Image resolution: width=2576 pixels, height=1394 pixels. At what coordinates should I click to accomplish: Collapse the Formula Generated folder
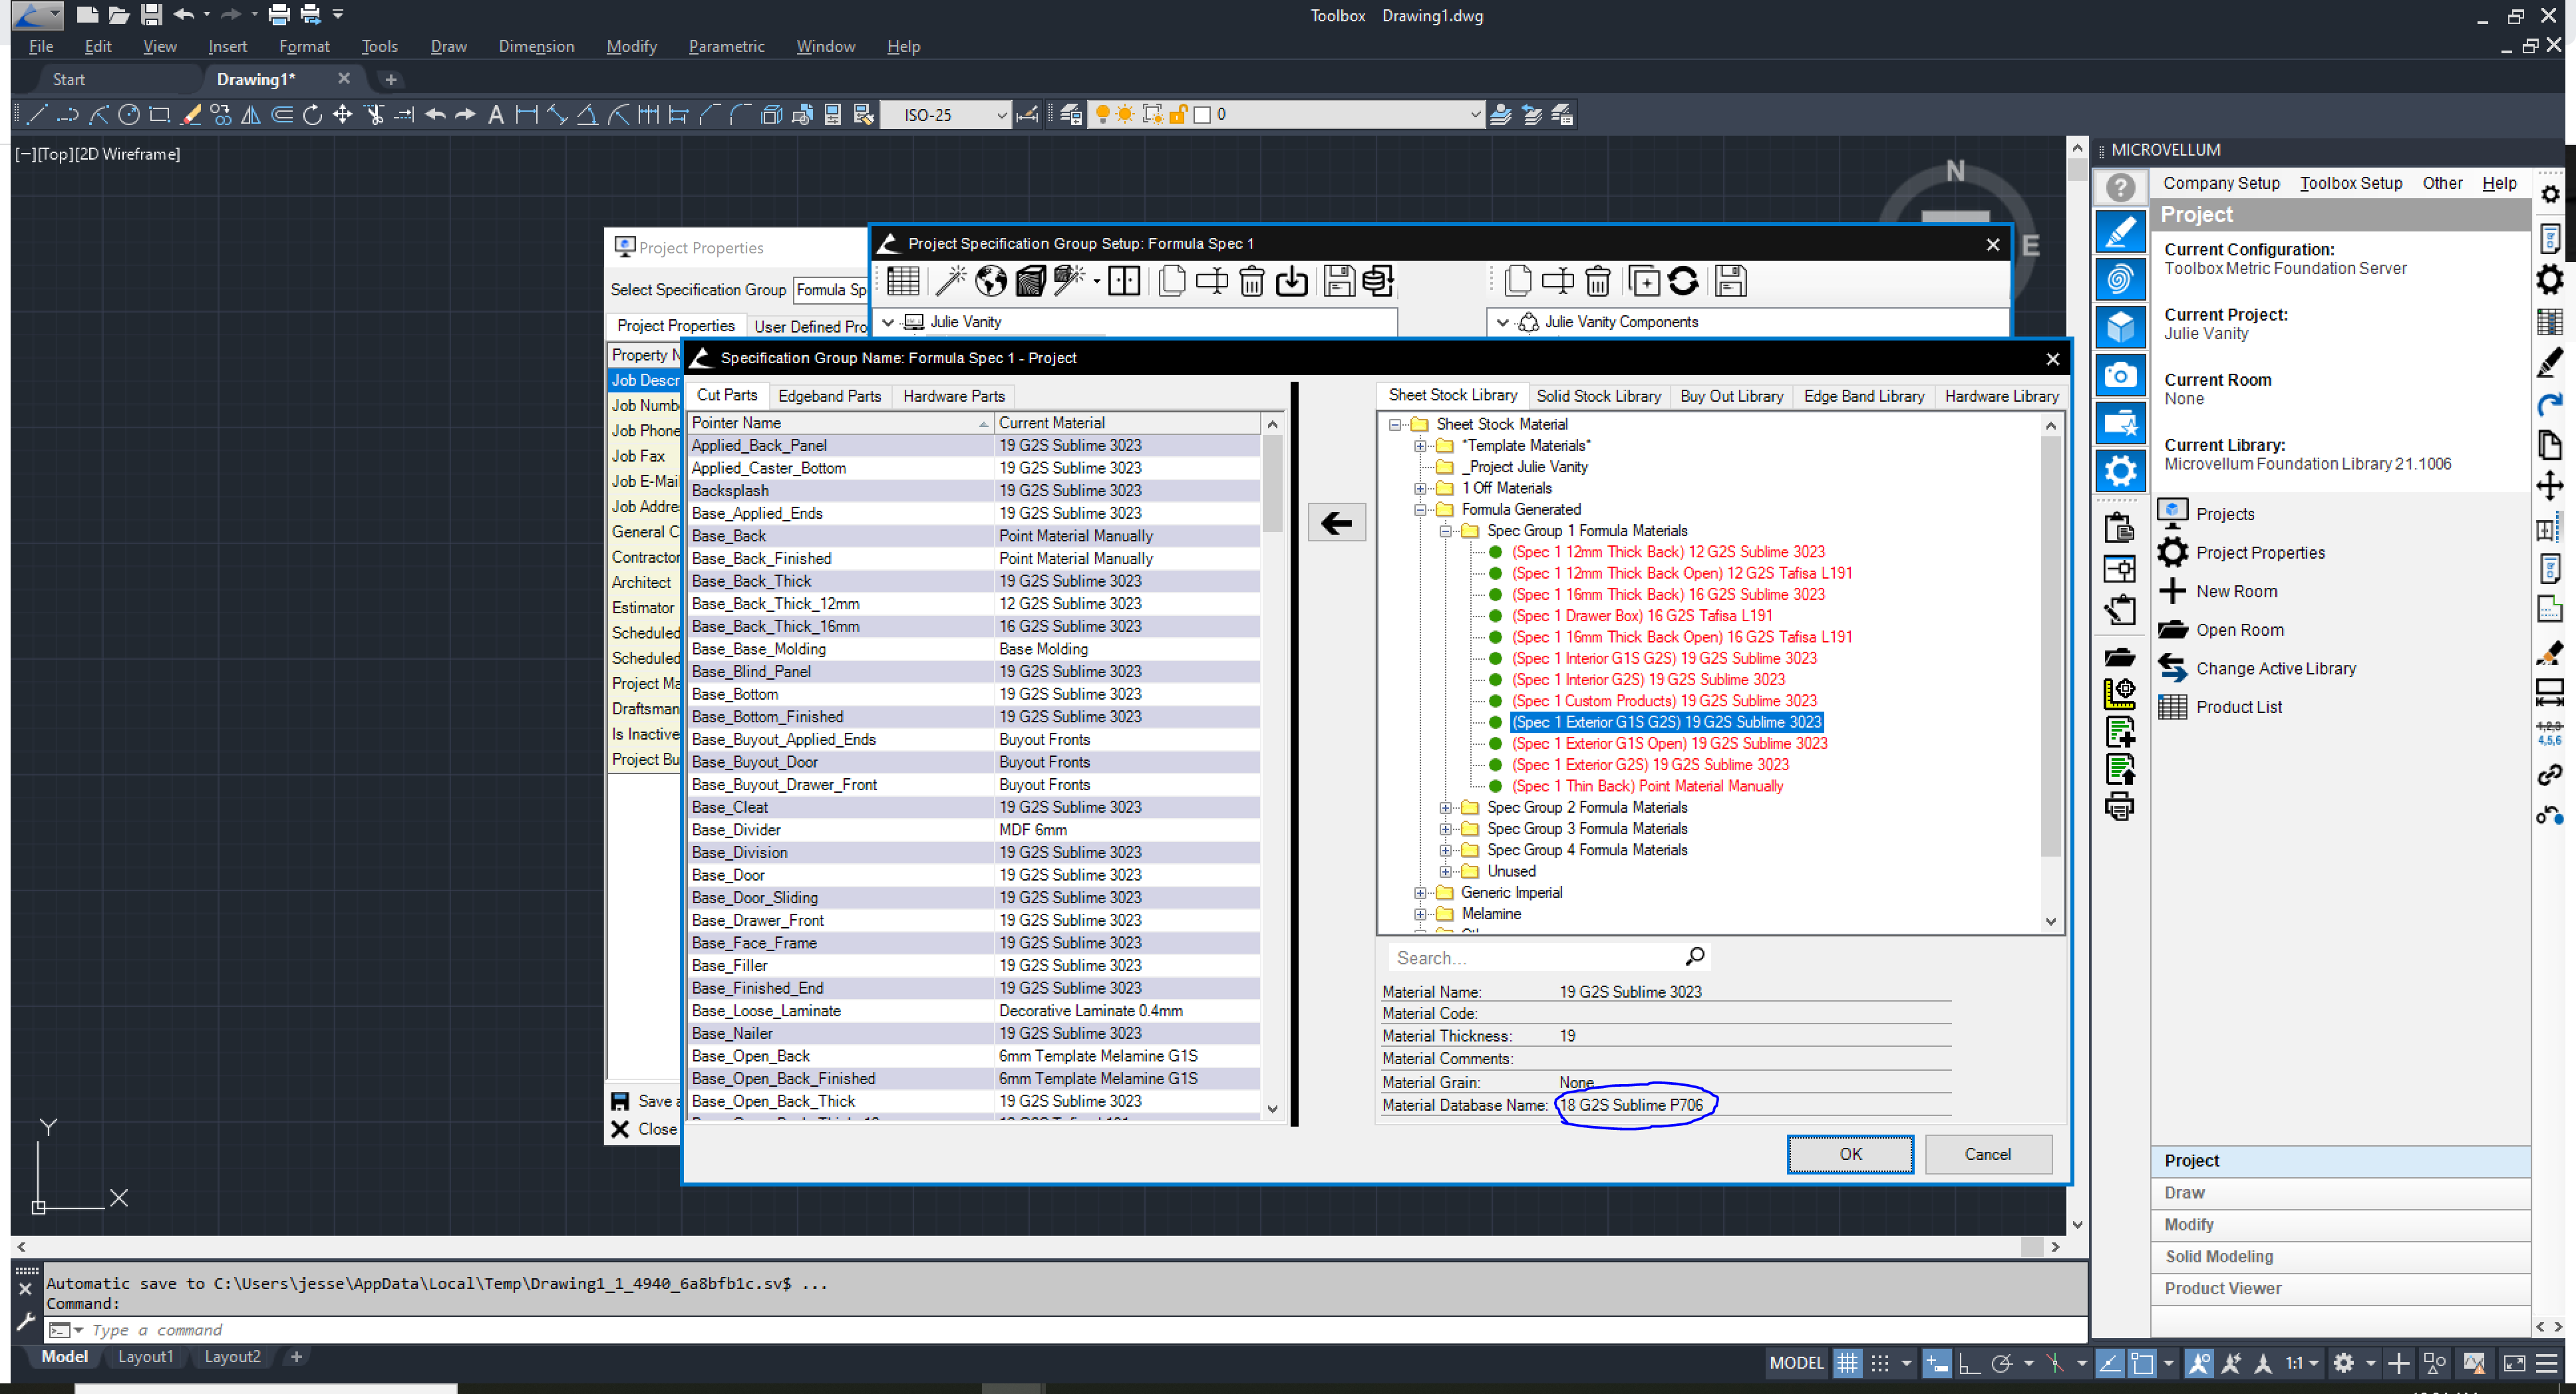click(x=1419, y=510)
